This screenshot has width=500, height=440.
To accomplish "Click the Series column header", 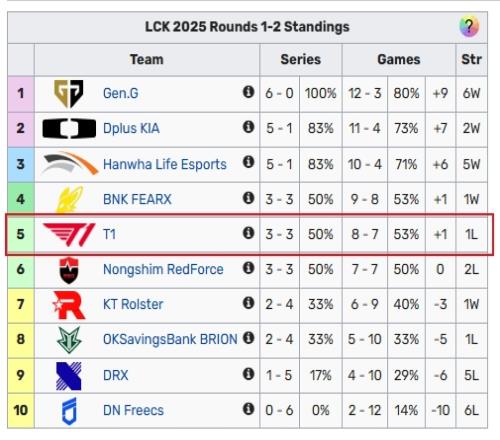I will (x=301, y=60).
